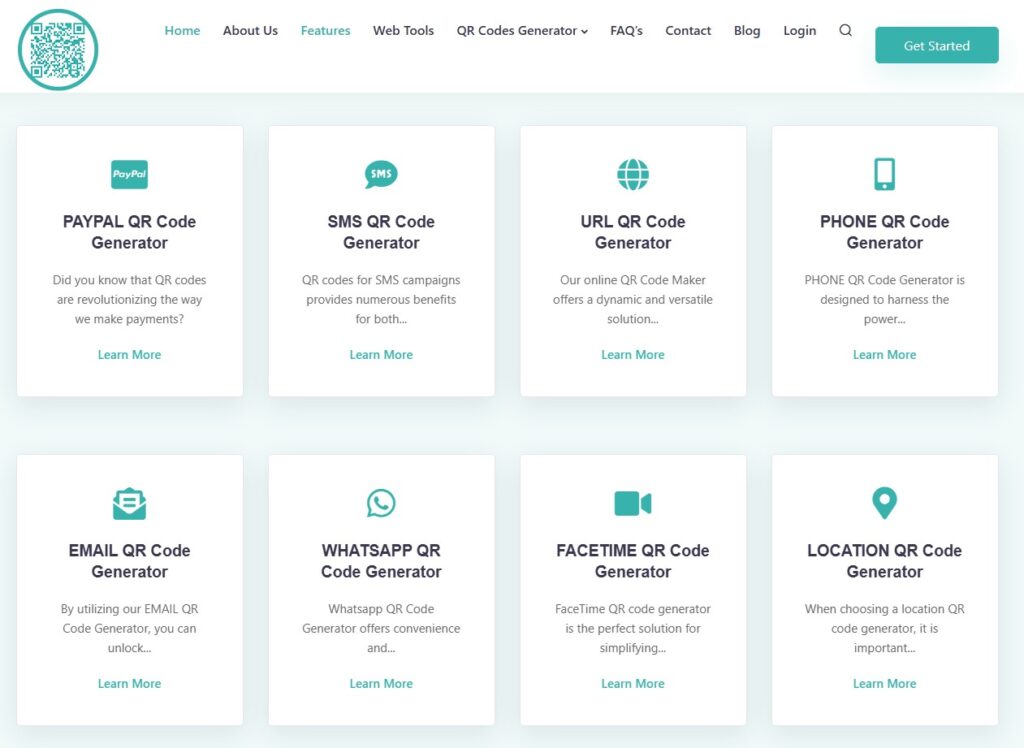Open Web Tools in navigation
This screenshot has width=1024, height=748.
point(403,31)
